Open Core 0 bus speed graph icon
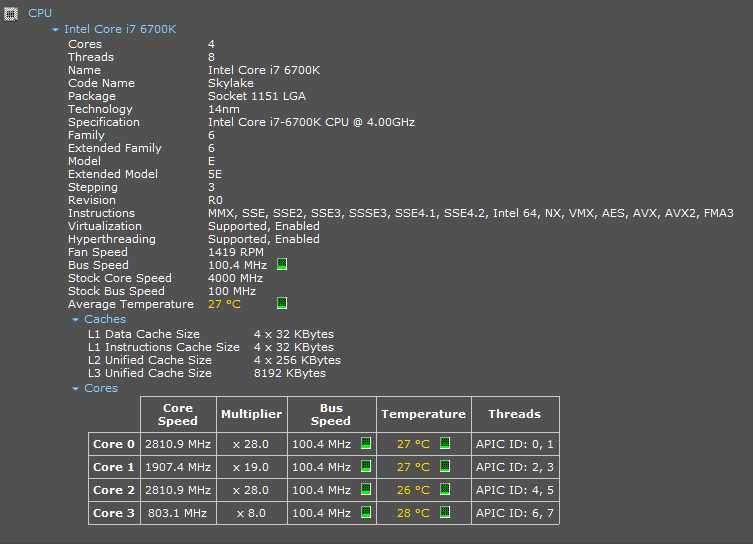The image size is (753, 544). 366,443
